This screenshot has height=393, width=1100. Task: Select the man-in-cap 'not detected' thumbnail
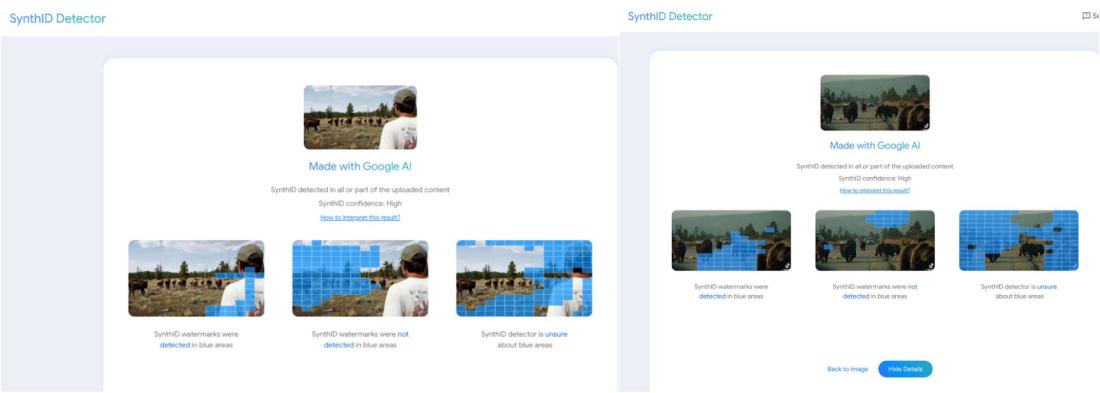(360, 279)
